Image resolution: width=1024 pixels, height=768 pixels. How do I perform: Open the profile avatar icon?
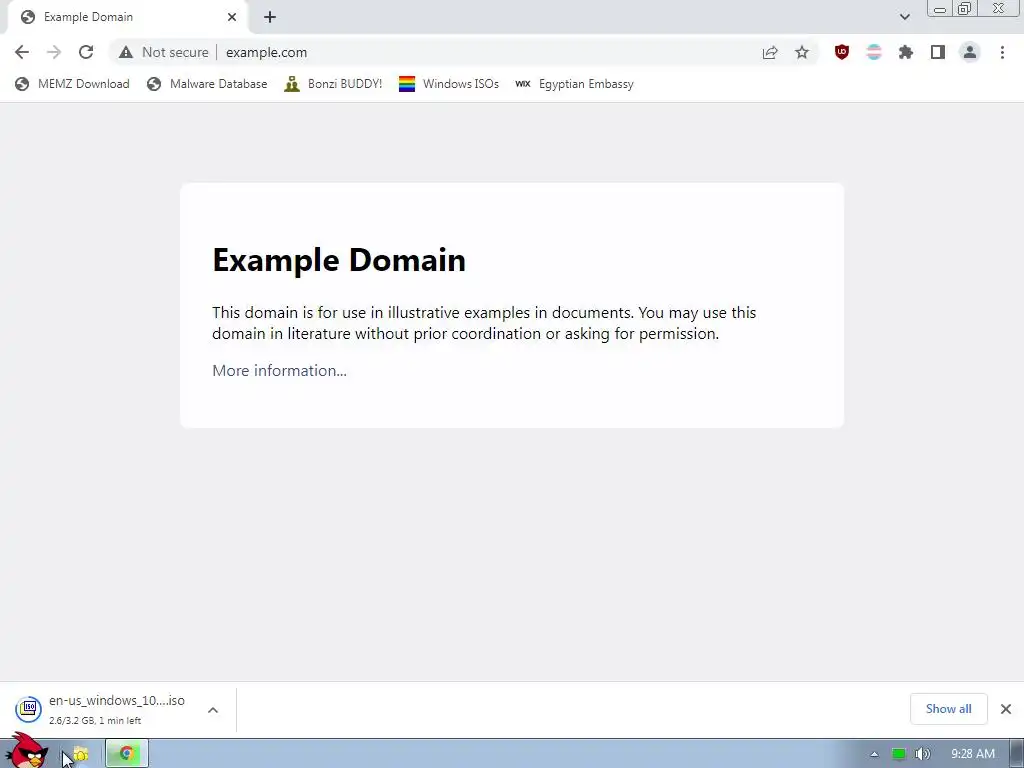(x=970, y=52)
